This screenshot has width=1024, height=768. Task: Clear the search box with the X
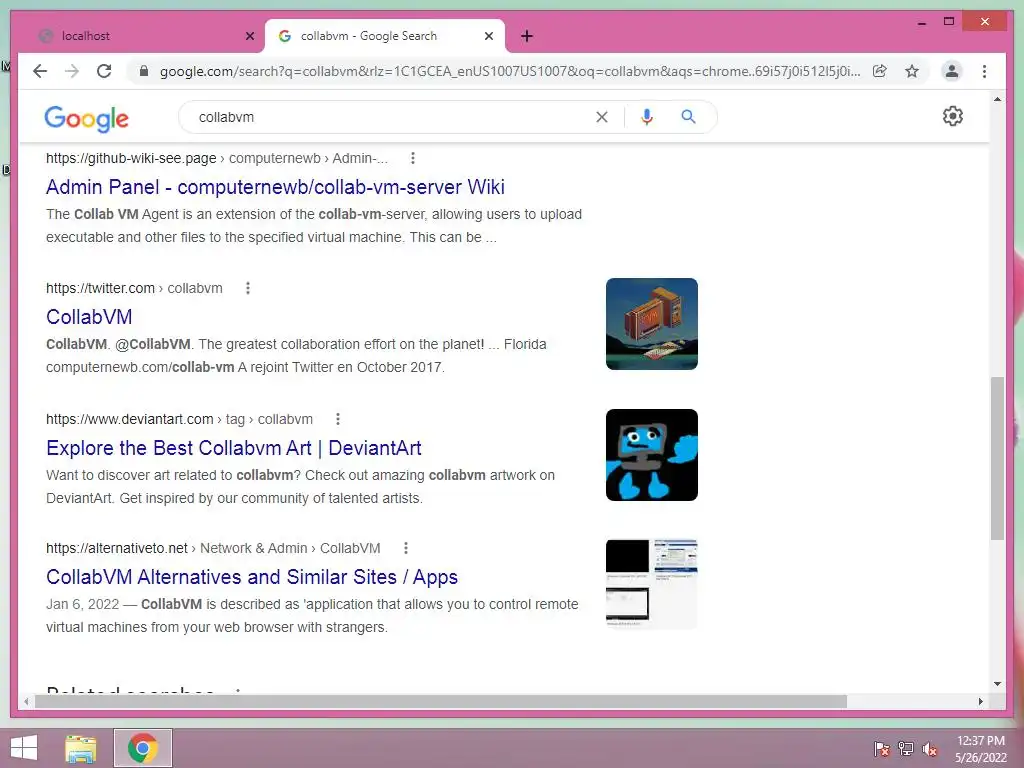coord(601,117)
